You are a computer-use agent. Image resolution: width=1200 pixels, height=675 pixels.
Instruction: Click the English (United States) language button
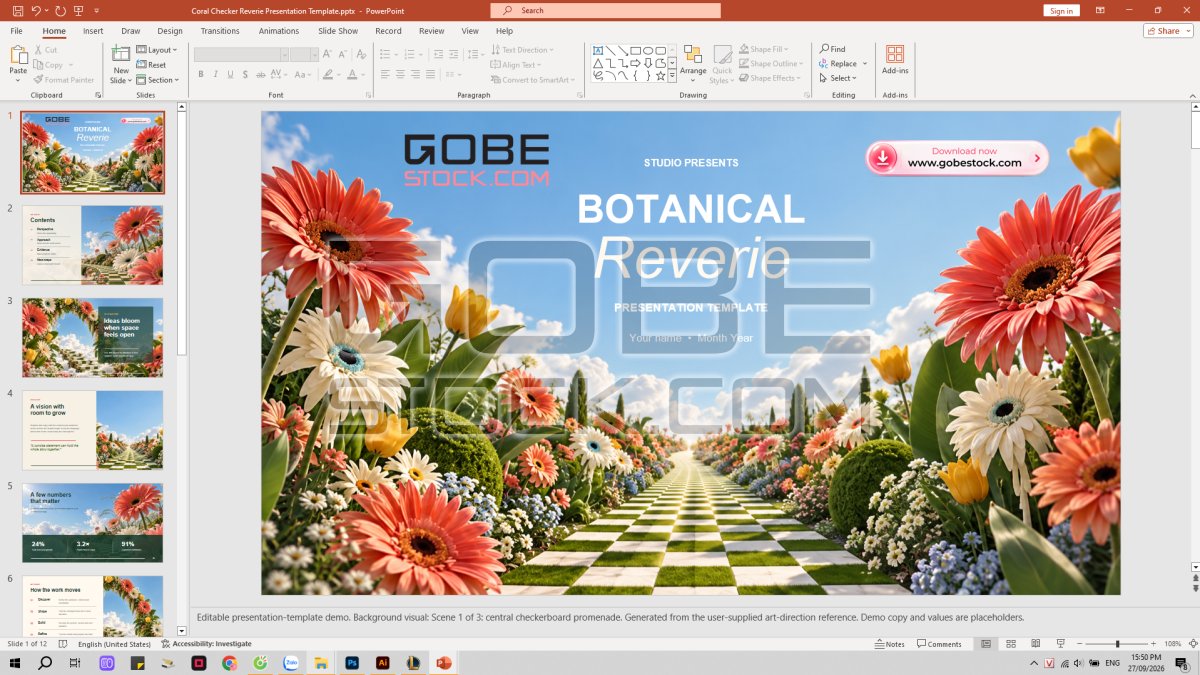tap(114, 644)
